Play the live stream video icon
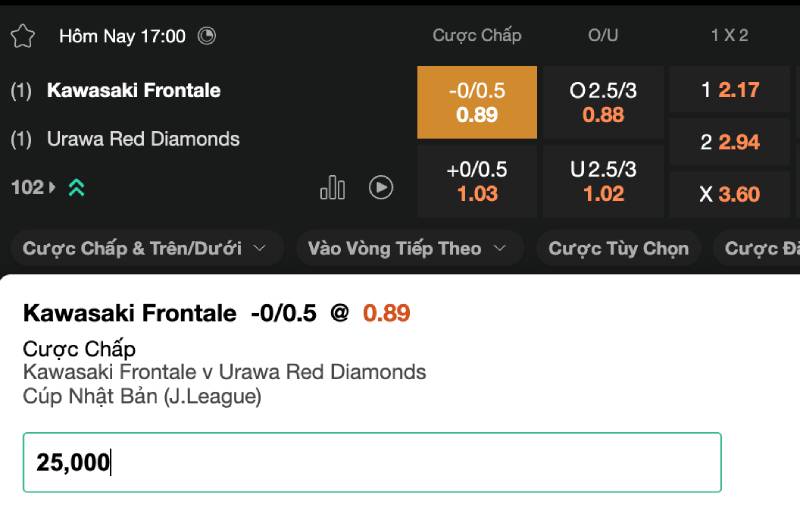 381,187
